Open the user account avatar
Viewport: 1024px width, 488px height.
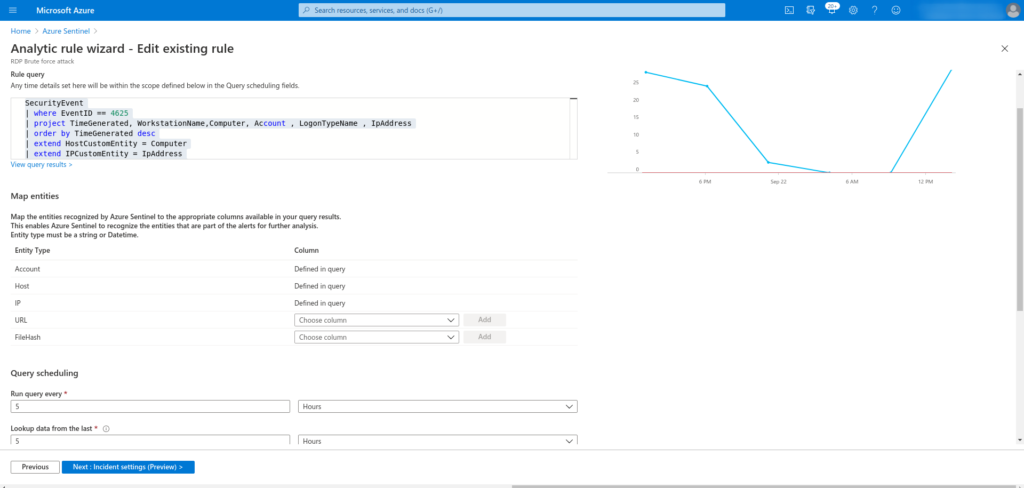tap(1012, 10)
